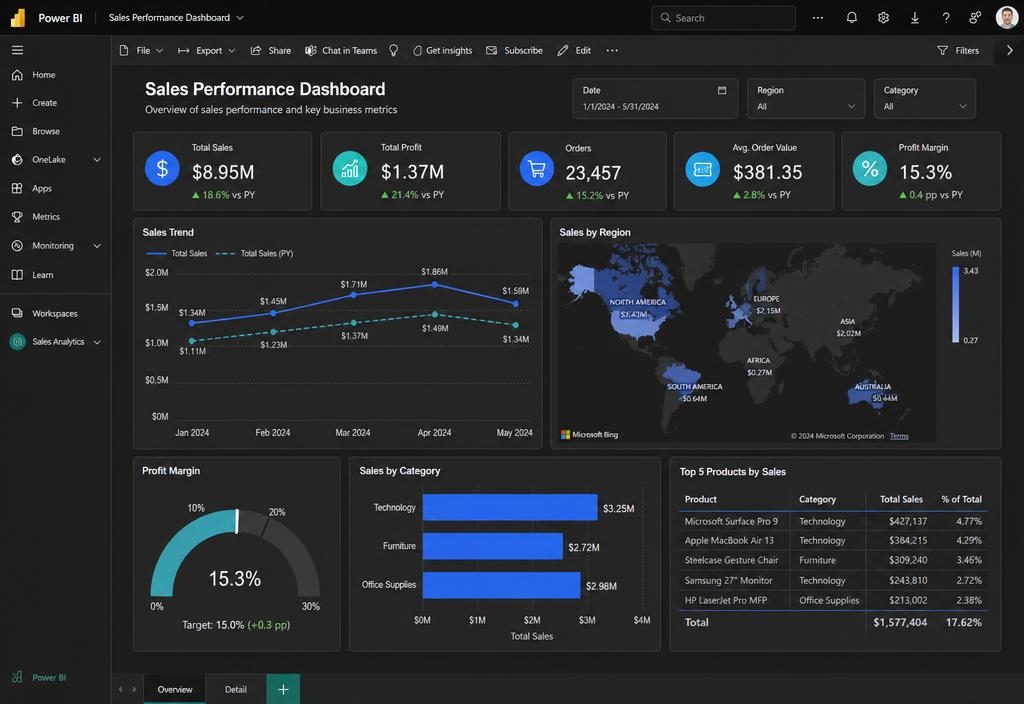This screenshot has width=1024, height=704.
Task: Select the Steelcase Gesture Chair row
Action: coord(833,560)
